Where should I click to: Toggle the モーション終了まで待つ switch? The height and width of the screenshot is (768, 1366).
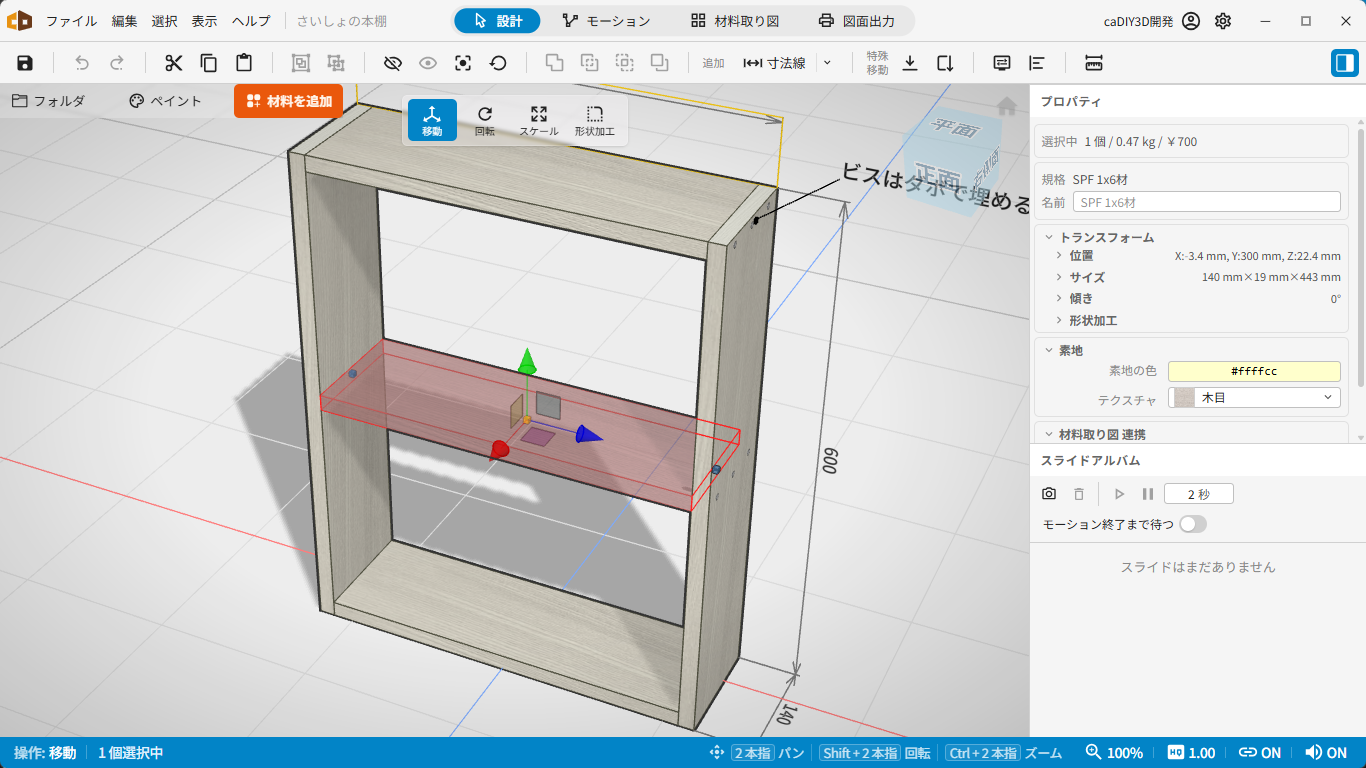coord(1193,524)
